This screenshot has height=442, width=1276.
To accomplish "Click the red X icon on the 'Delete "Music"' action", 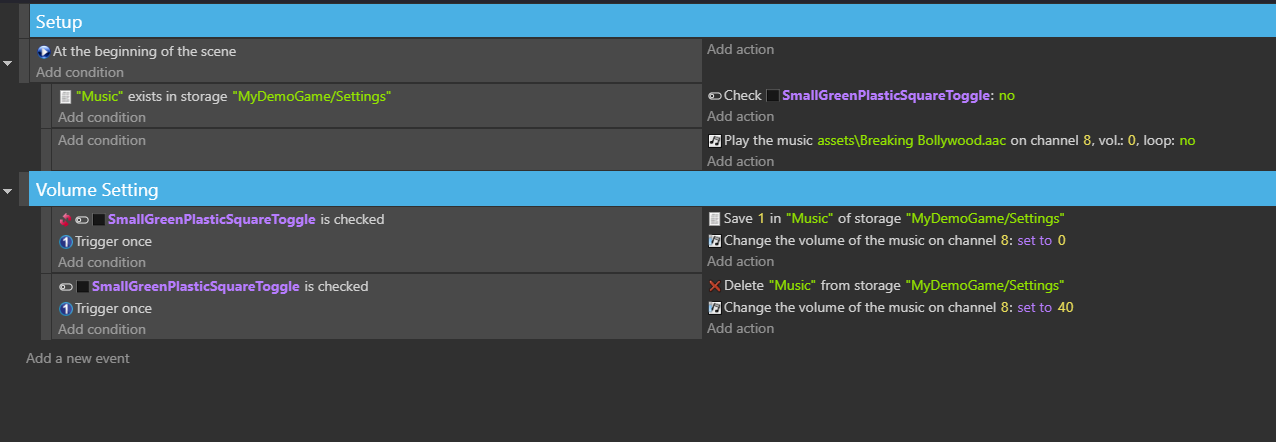I will point(714,285).
